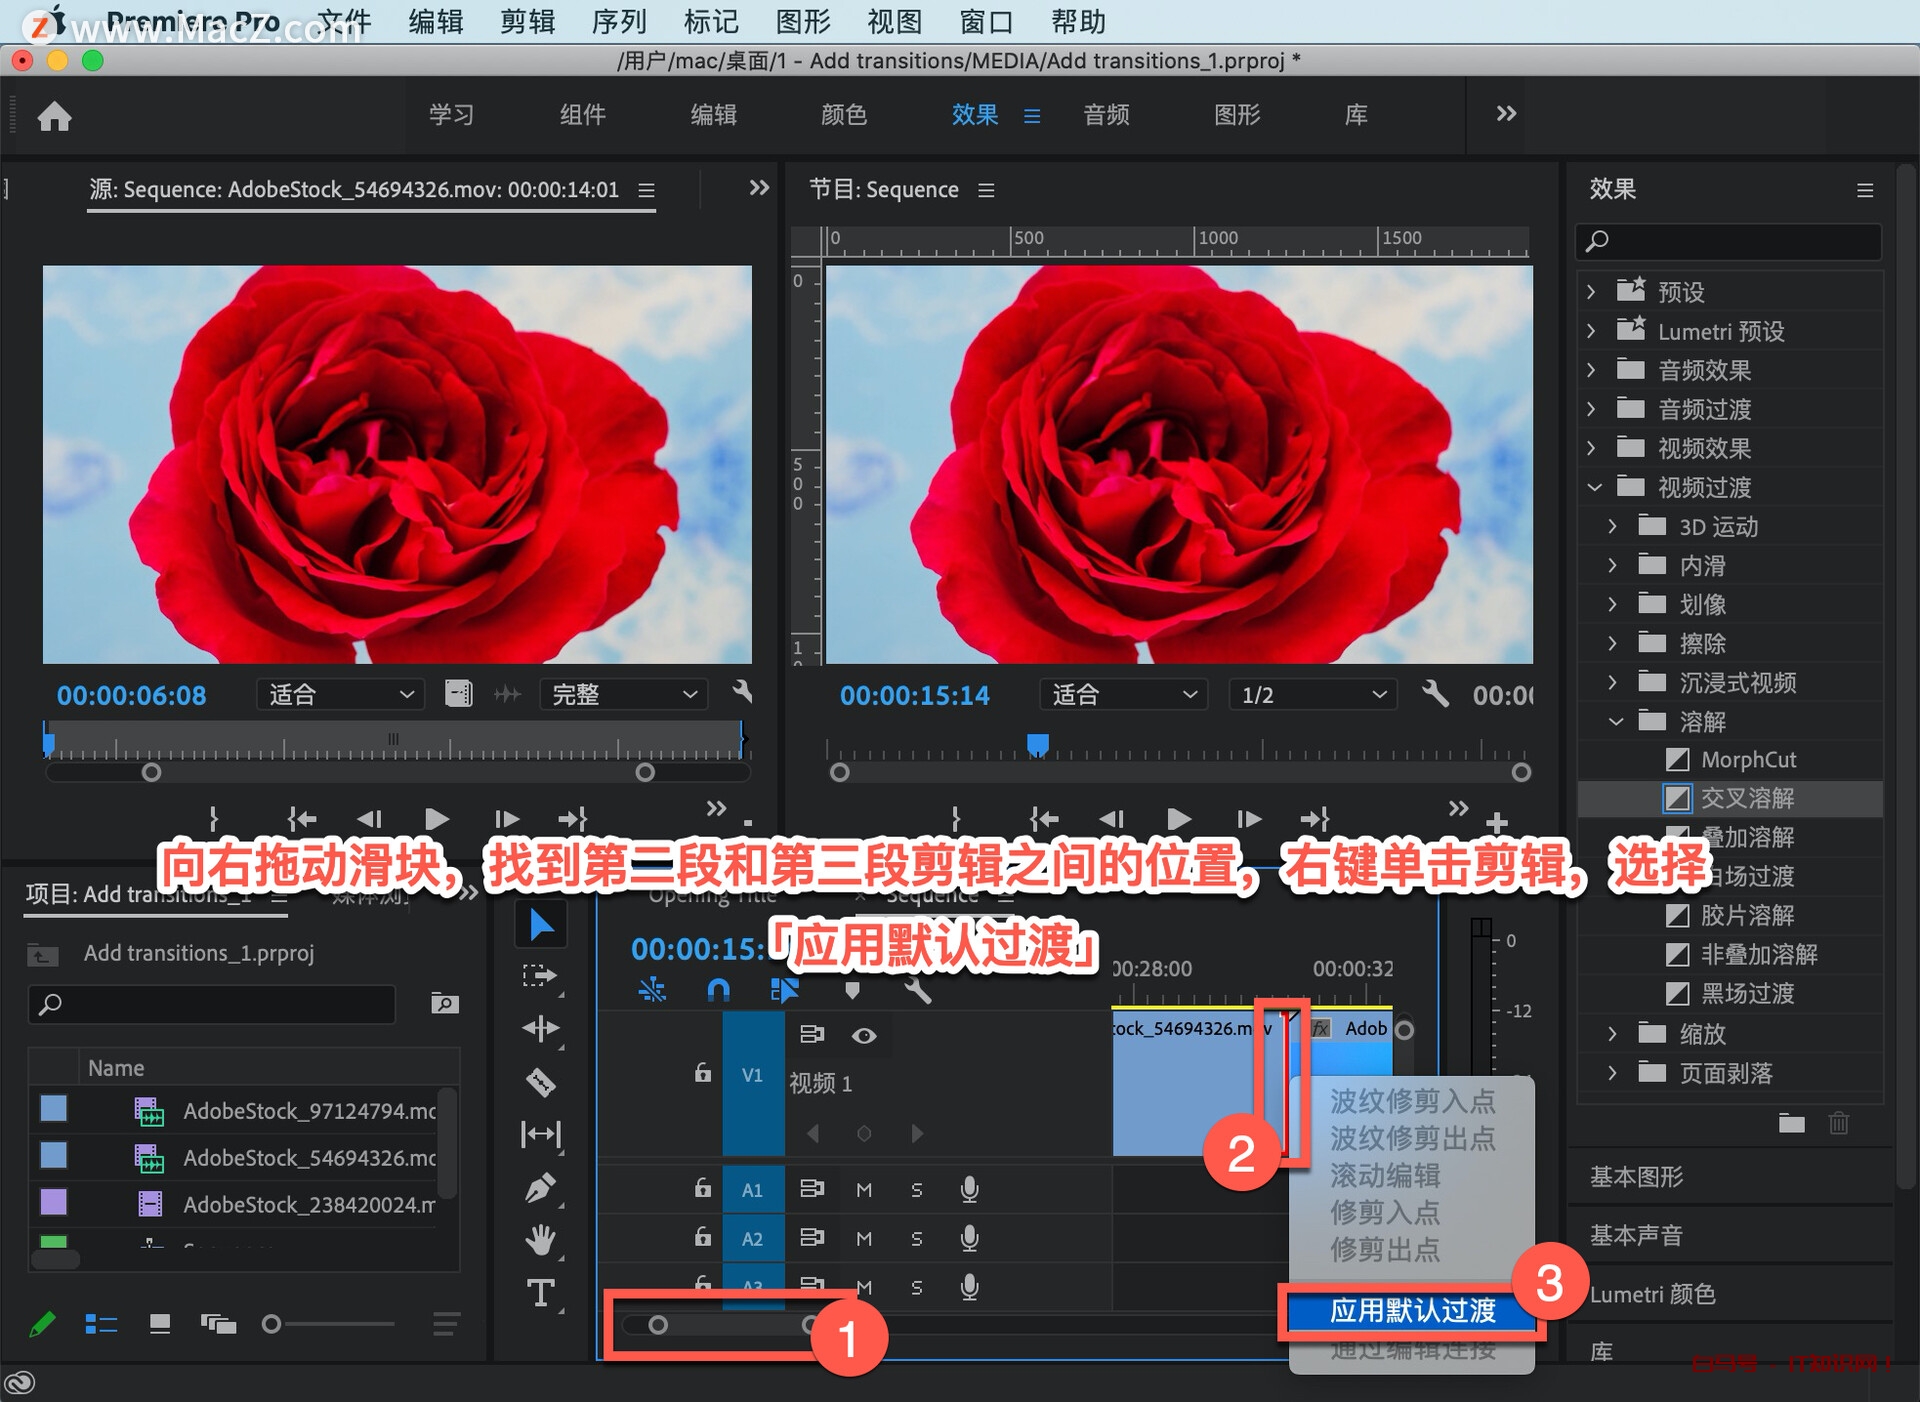
Task: Switch to the 颜色 workspace
Action: pyautogui.click(x=843, y=115)
